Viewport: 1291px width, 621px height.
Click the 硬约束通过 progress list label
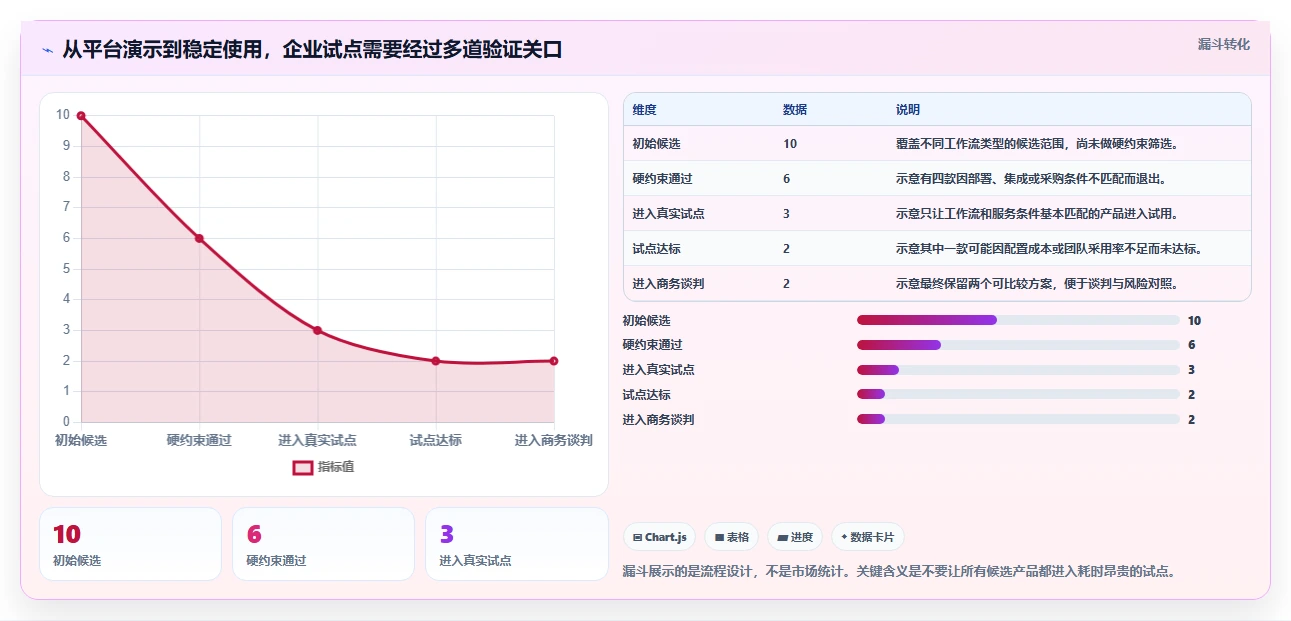(x=652, y=345)
